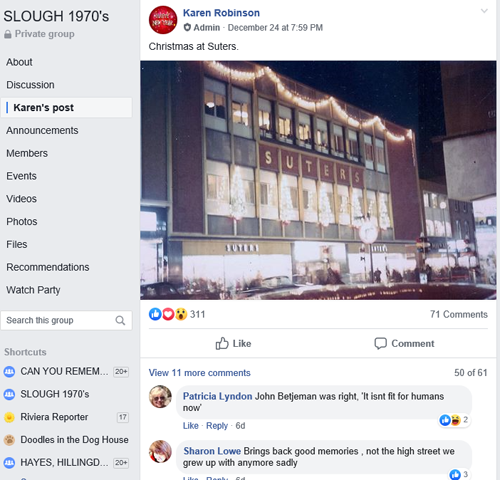The image size is (500, 480).
Task: Select Photos in the group sidebar
Action: [x=22, y=221]
